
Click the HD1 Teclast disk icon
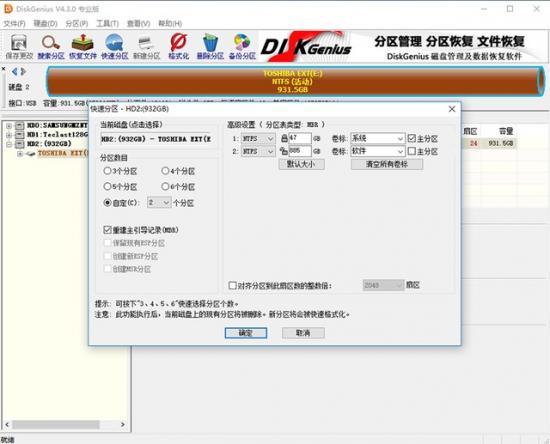pos(20,135)
